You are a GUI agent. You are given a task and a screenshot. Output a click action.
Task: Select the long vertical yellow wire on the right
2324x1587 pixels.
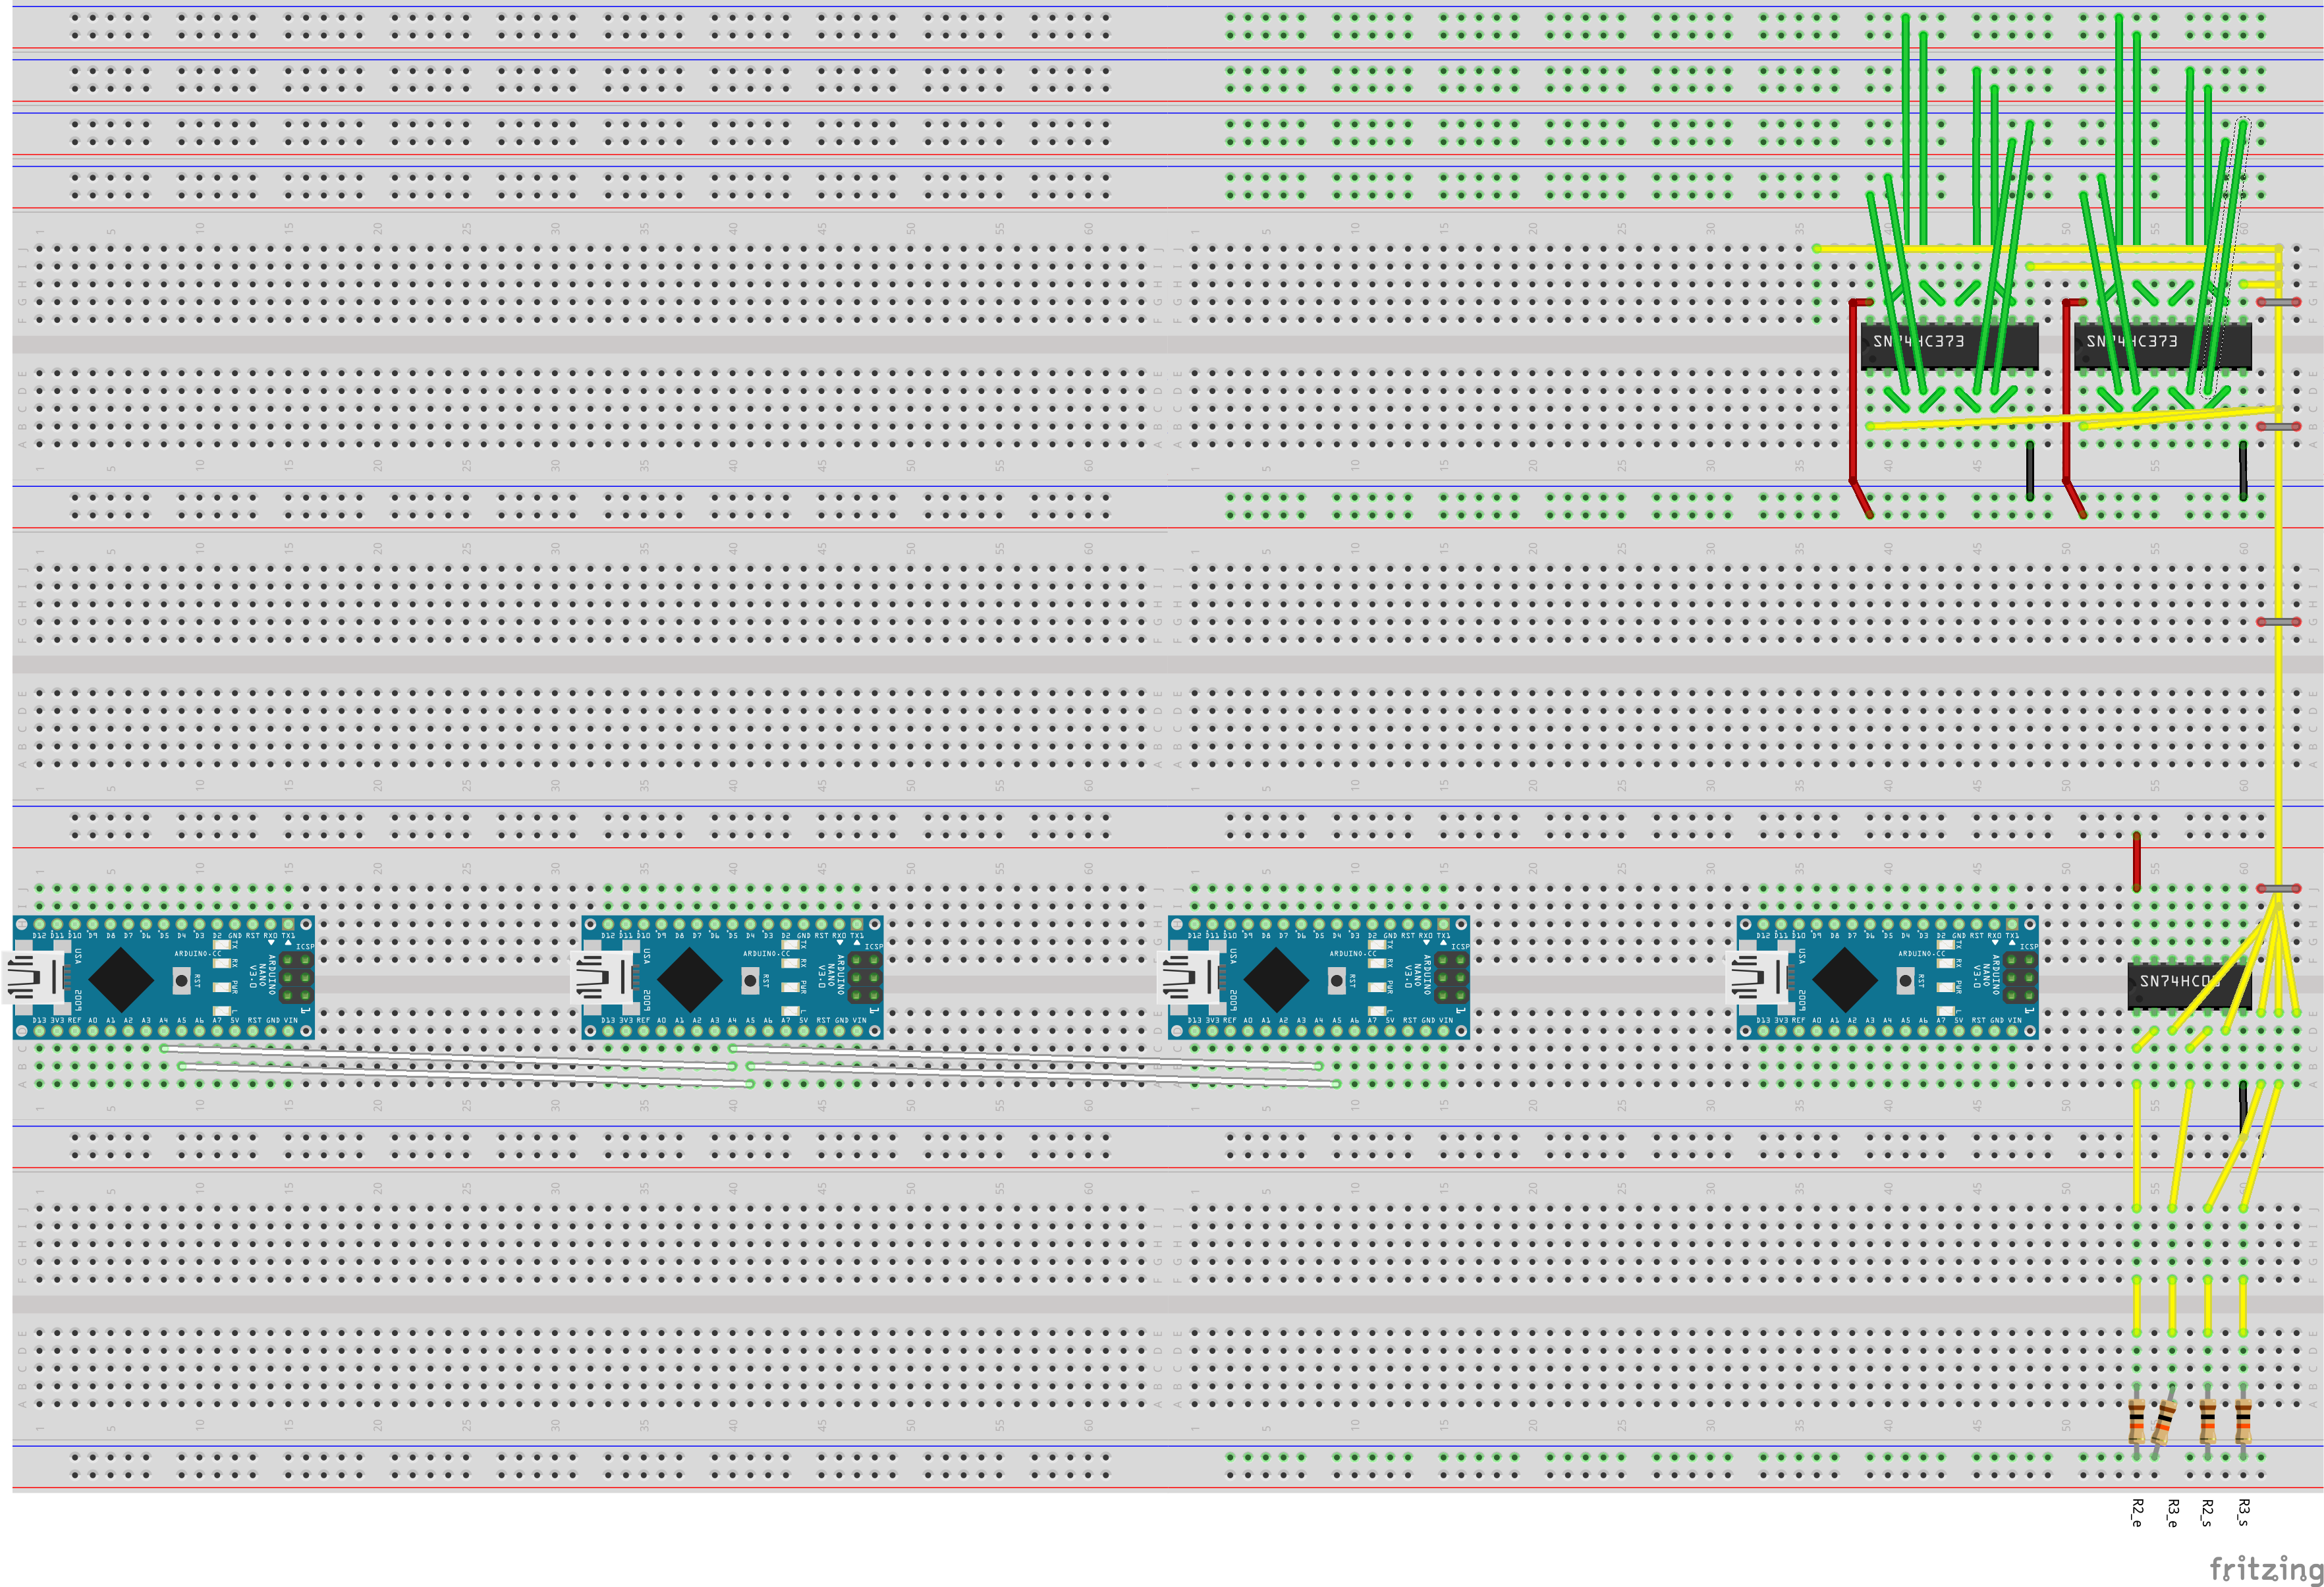click(x=2278, y=700)
